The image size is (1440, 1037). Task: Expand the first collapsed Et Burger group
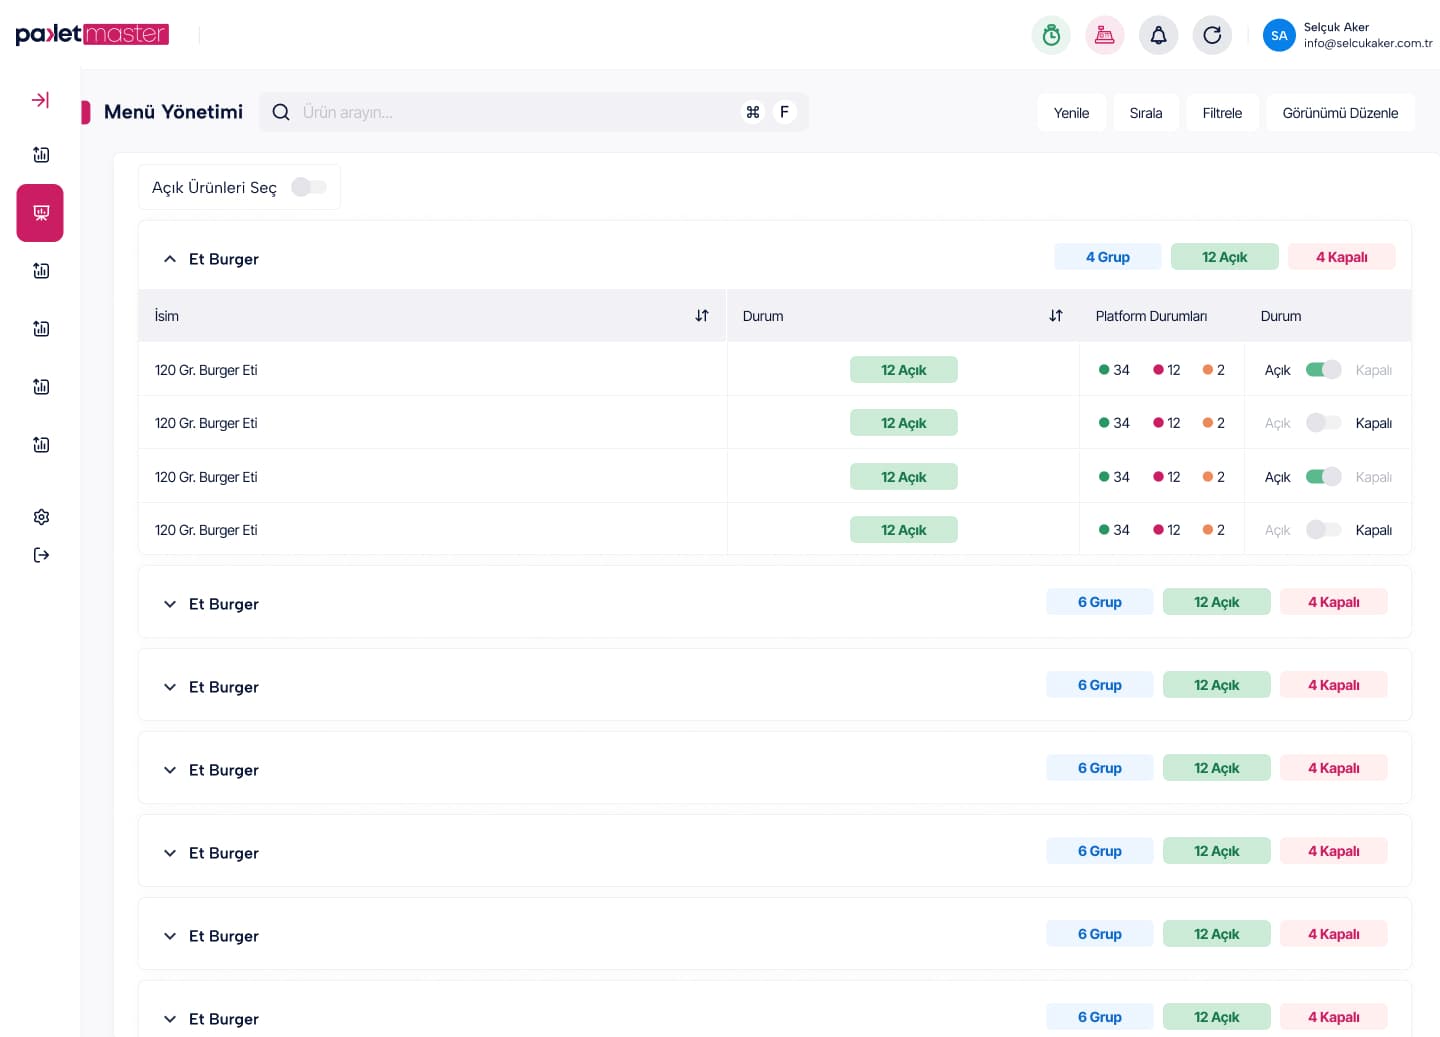tap(170, 604)
